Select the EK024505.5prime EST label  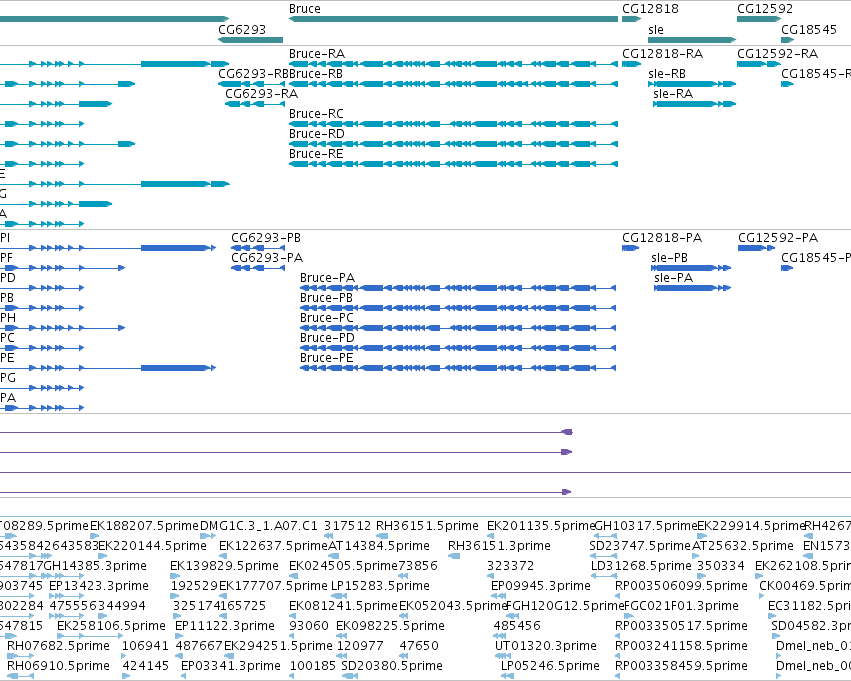344,566
